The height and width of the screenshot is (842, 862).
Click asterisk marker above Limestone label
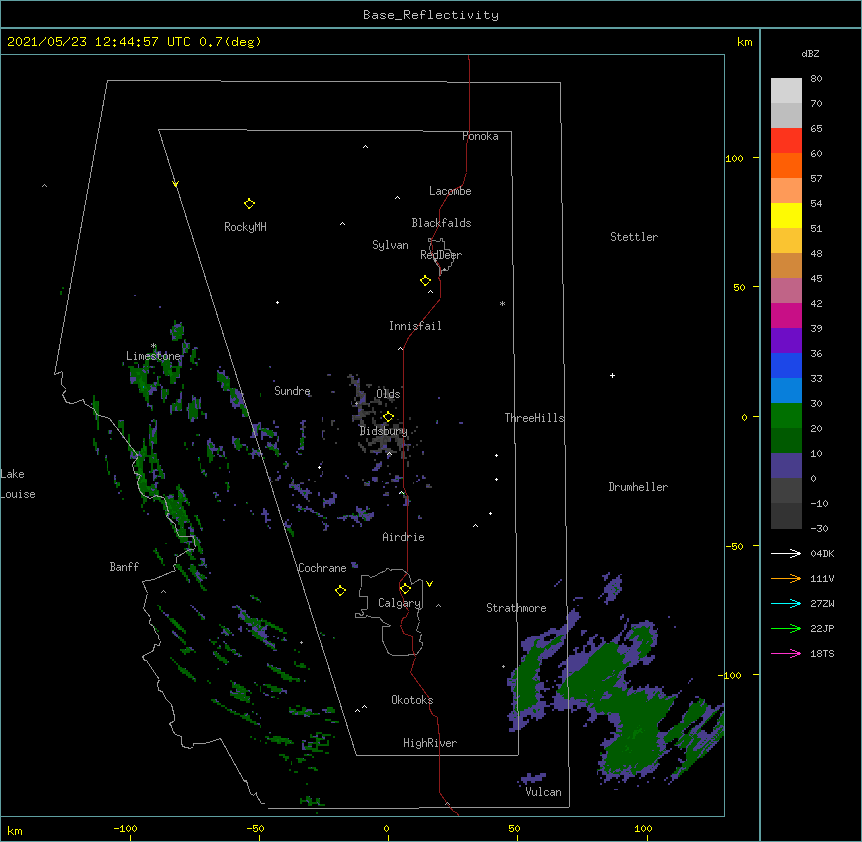pos(154,346)
